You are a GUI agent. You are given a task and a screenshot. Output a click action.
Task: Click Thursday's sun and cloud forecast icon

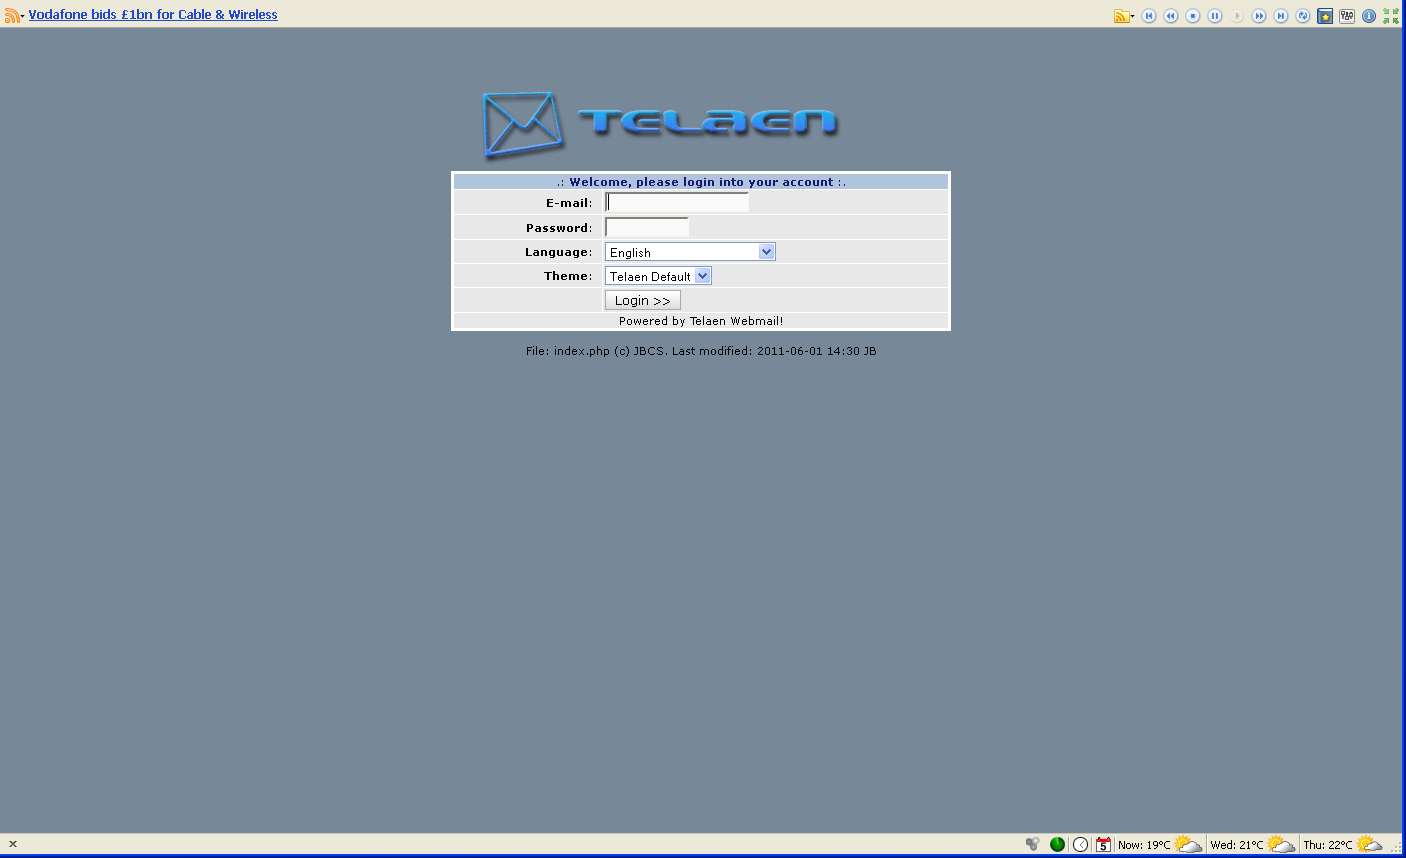coord(1370,844)
